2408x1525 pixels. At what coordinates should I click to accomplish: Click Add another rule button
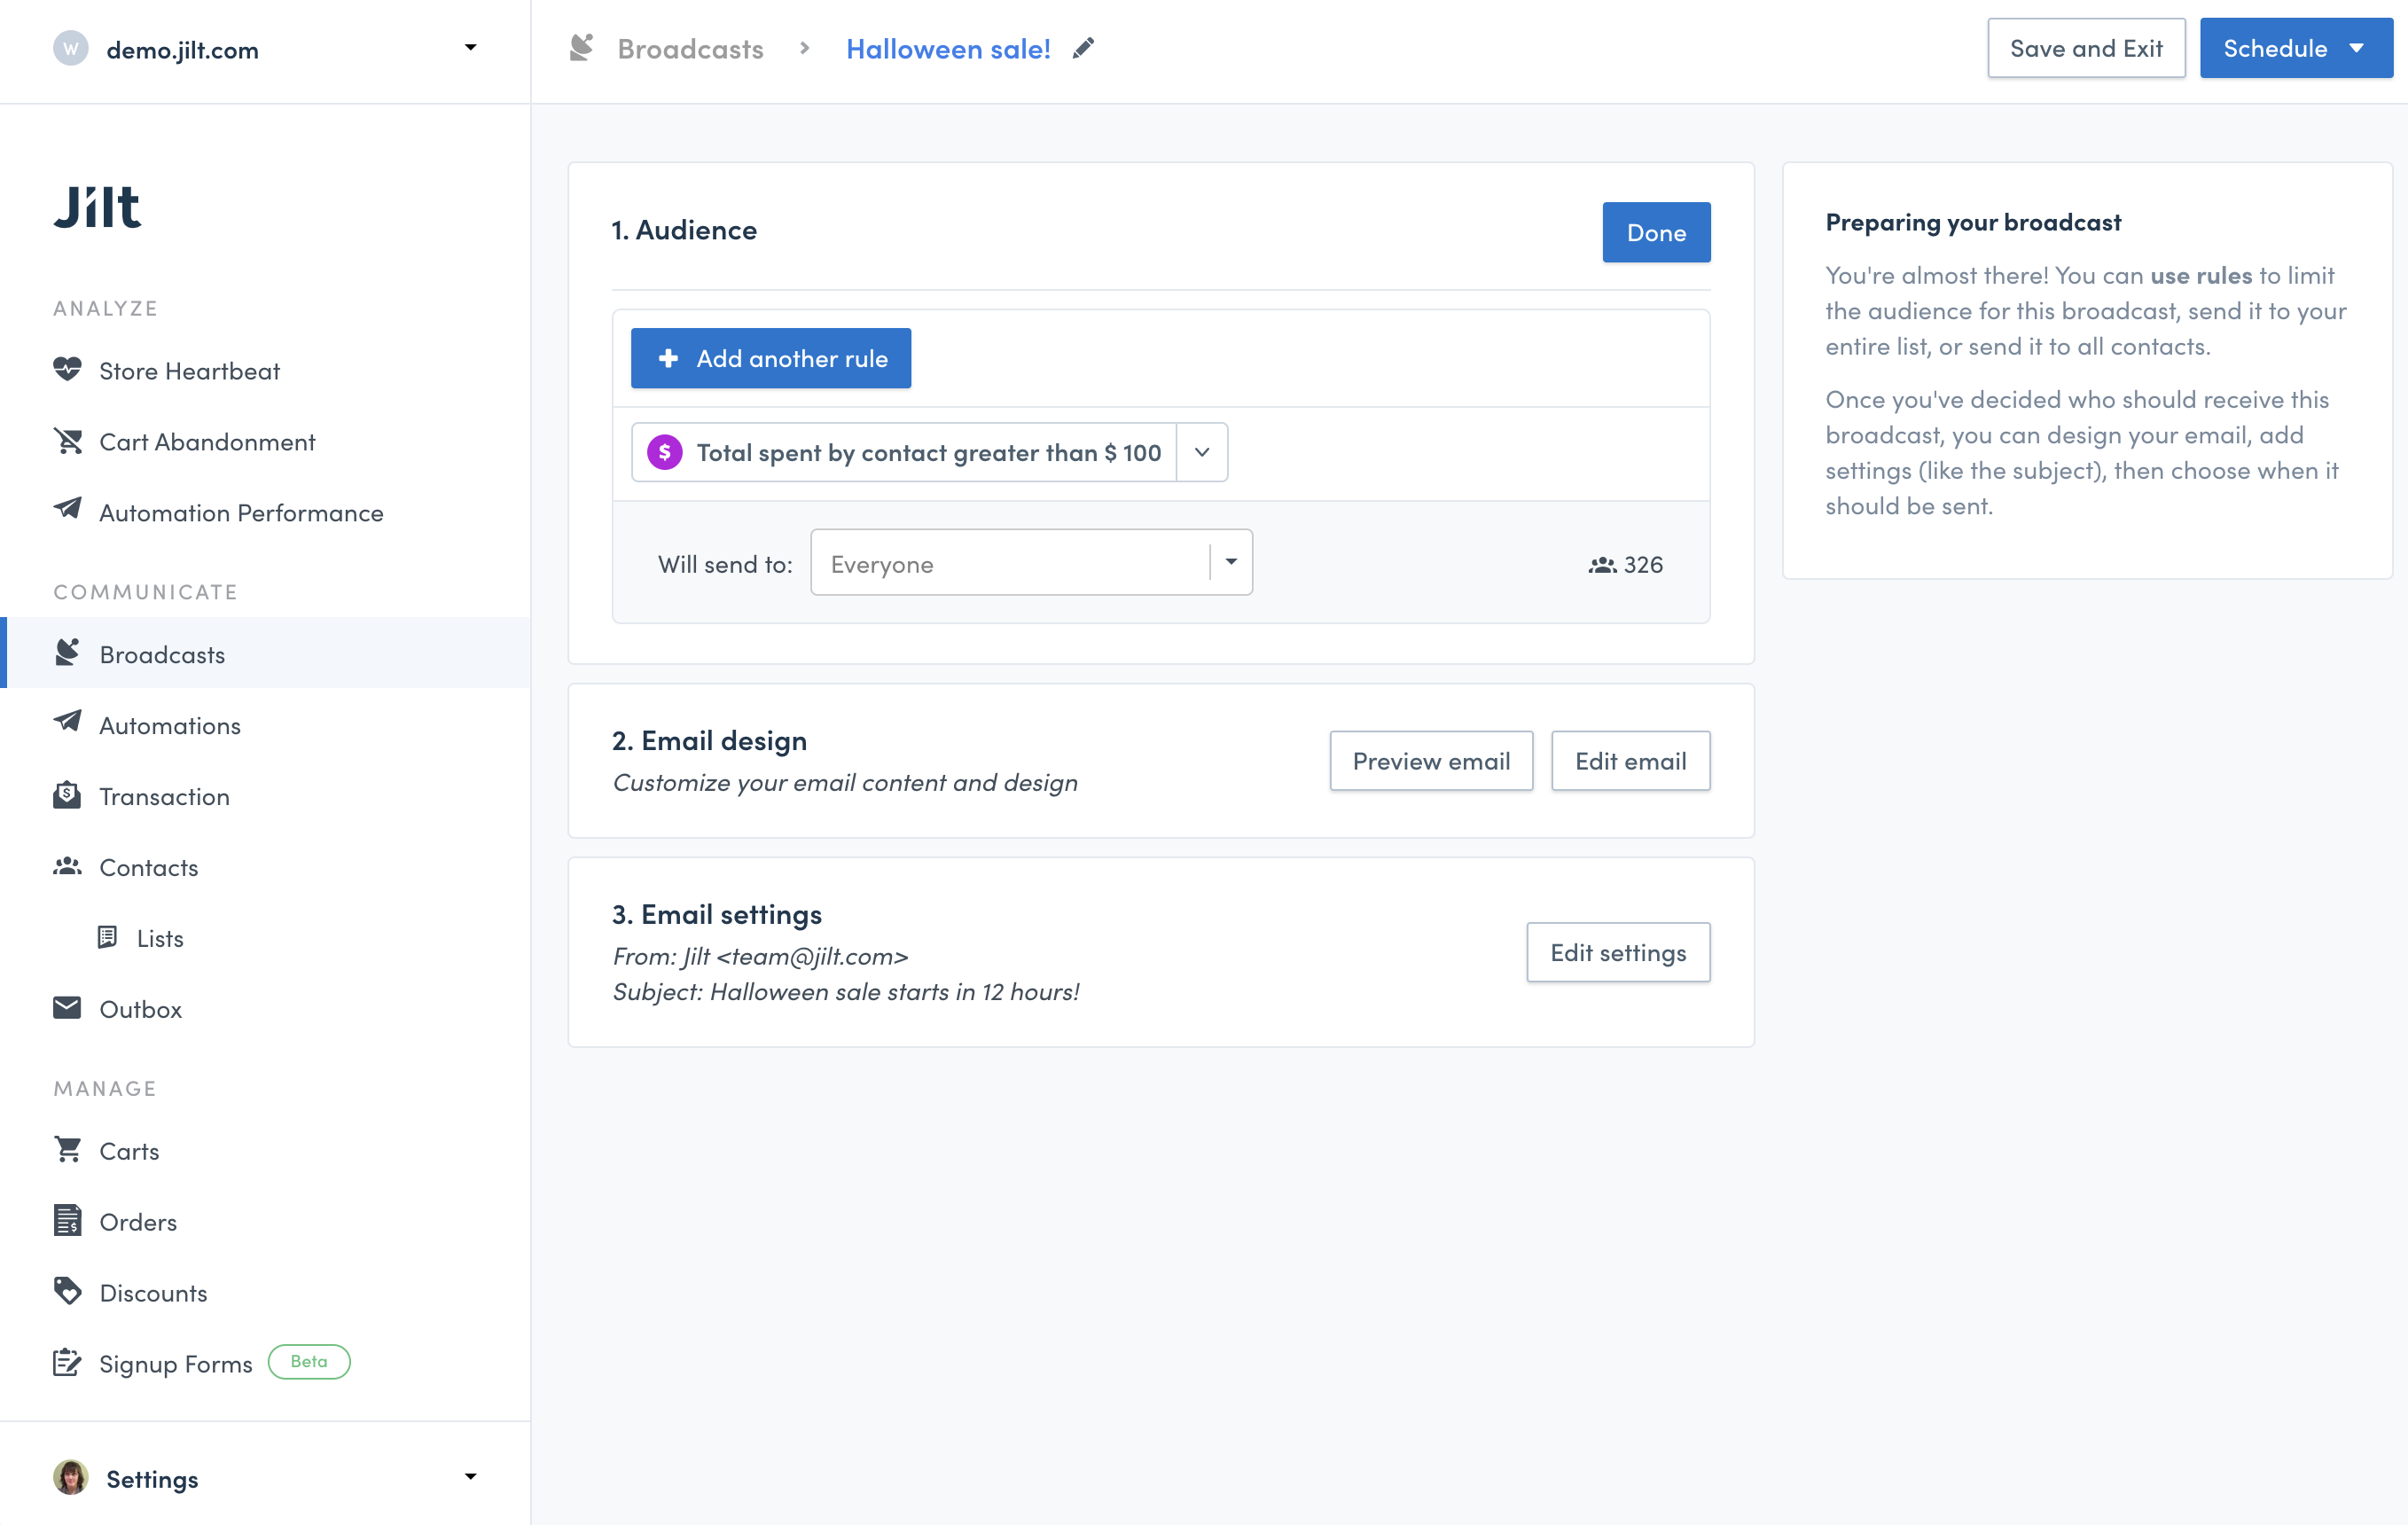[770, 358]
